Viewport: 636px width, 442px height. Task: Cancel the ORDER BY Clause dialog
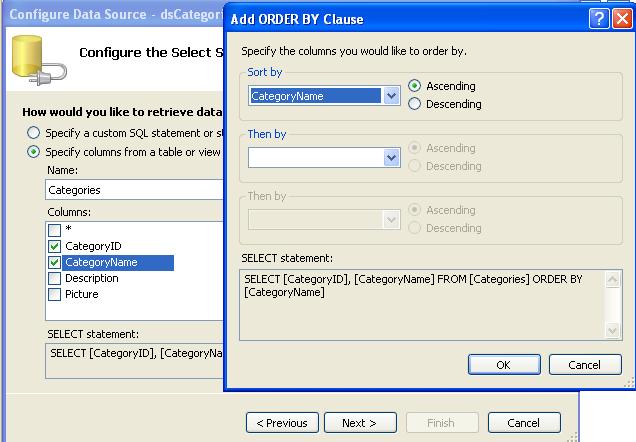tap(585, 365)
